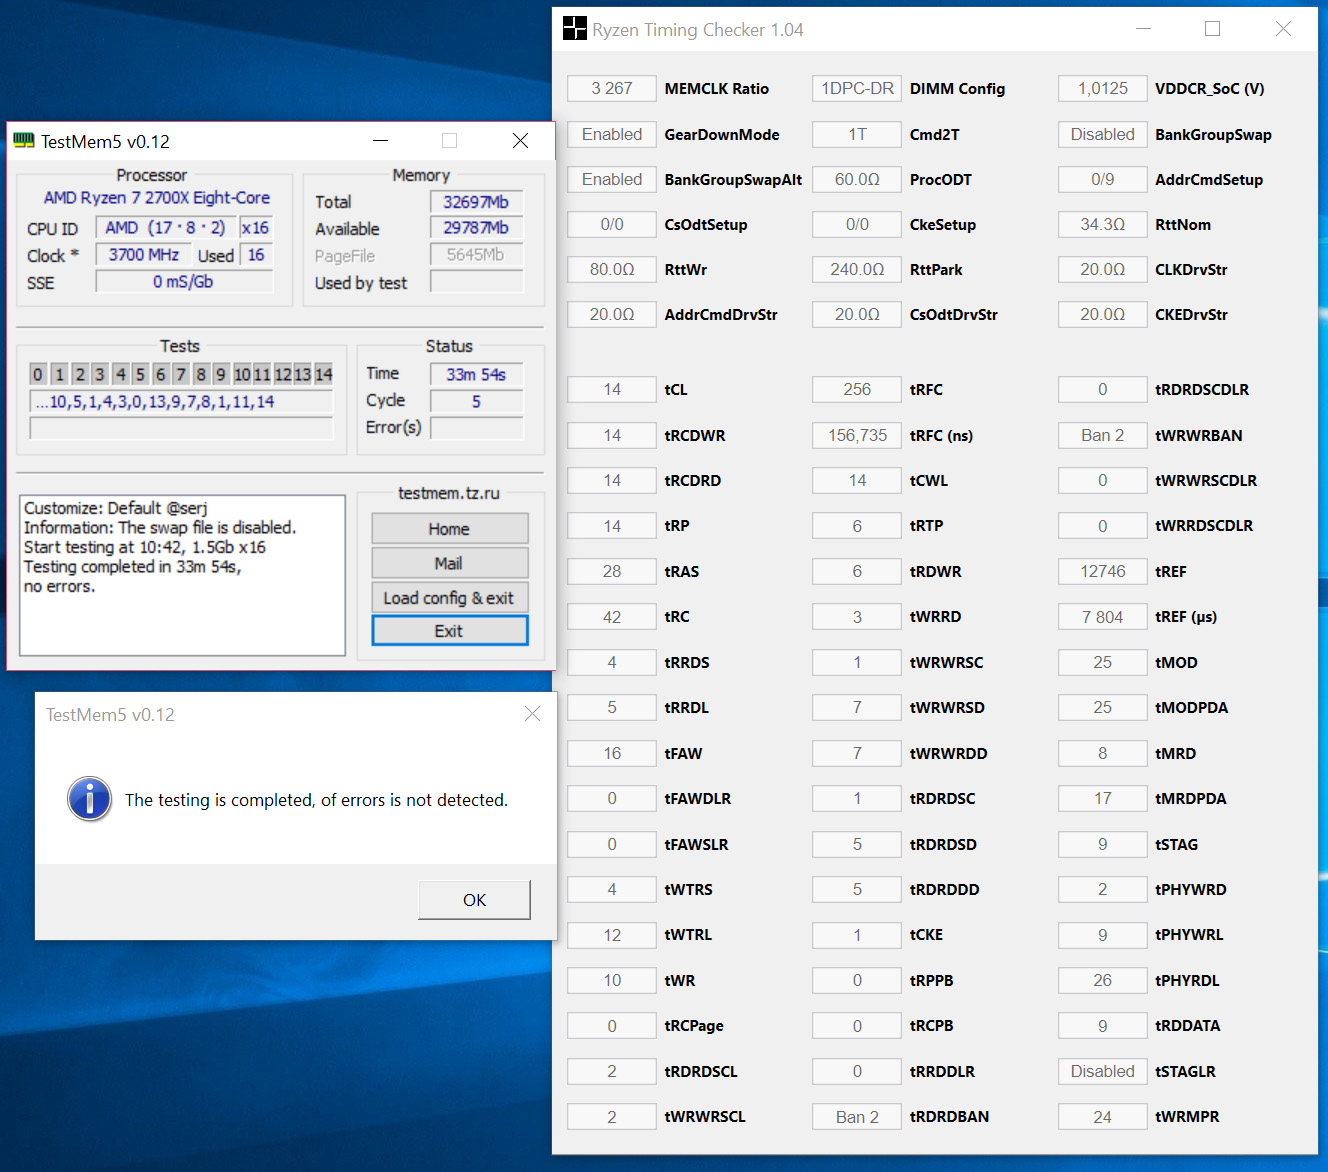Click the Time value 33m 54s field
Image resolution: width=1328 pixels, height=1172 pixels.
(x=476, y=374)
